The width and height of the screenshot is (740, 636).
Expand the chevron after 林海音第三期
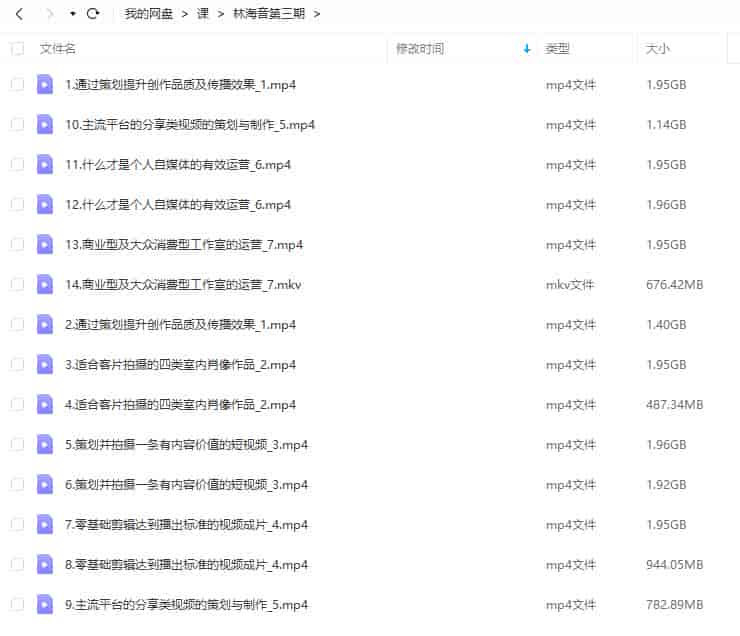pyautogui.click(x=317, y=15)
